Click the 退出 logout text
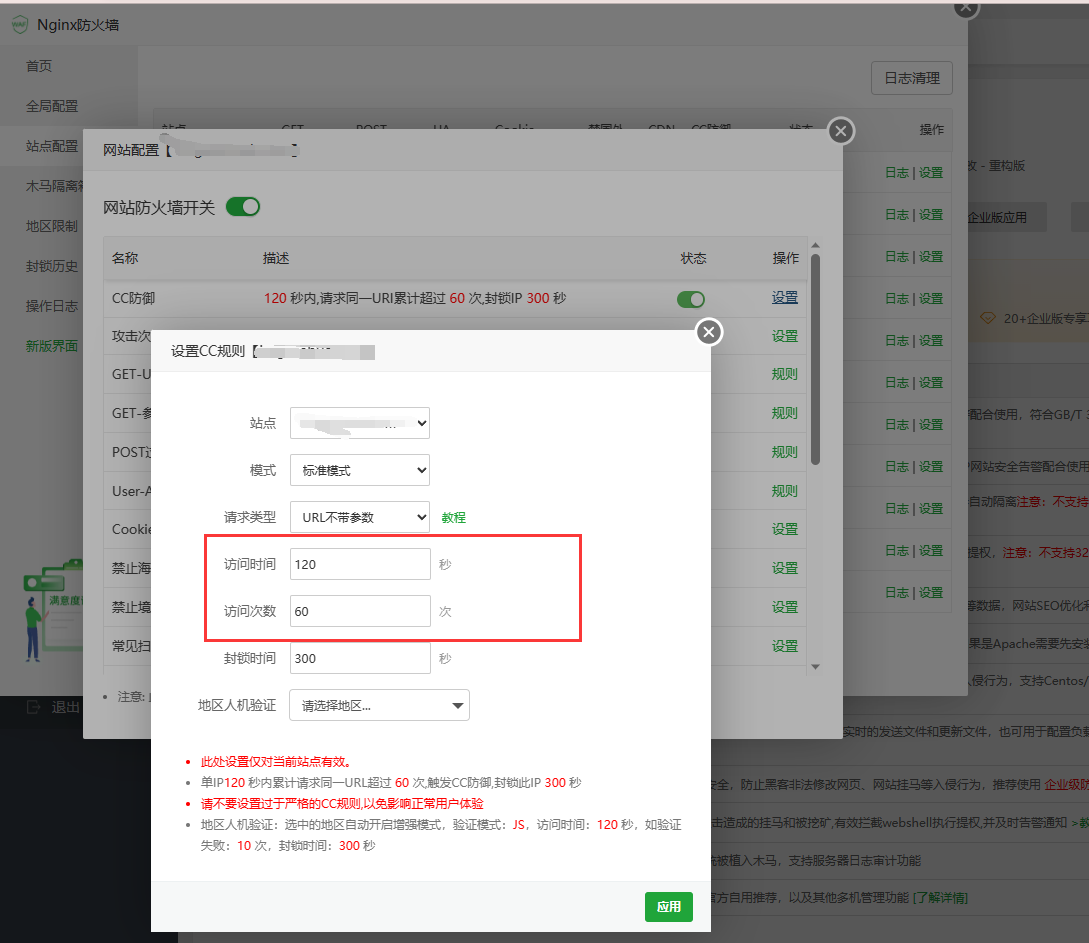 coord(65,707)
